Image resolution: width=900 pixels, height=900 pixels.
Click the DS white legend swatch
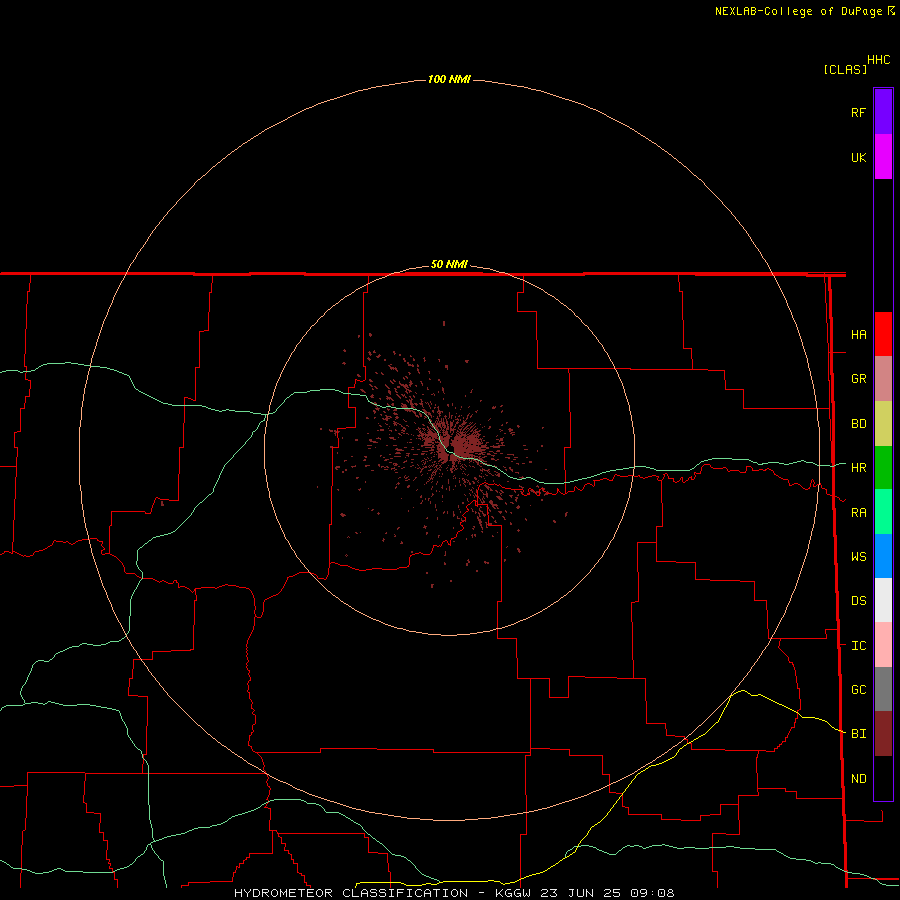coord(883,600)
